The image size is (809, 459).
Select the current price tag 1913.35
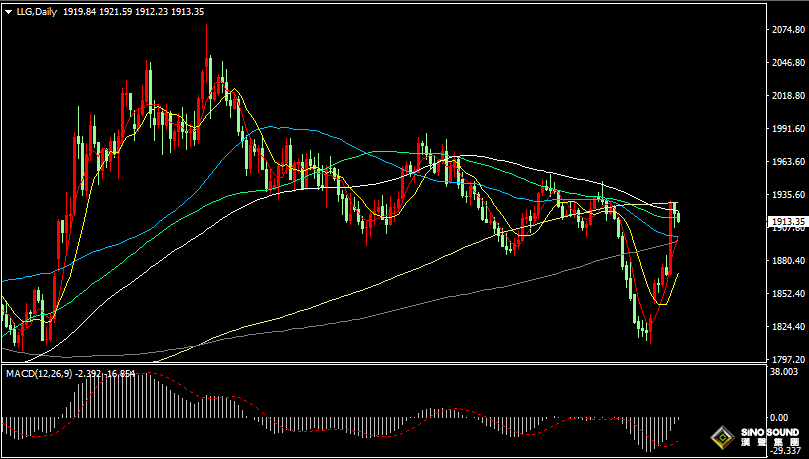pyautogui.click(x=788, y=222)
